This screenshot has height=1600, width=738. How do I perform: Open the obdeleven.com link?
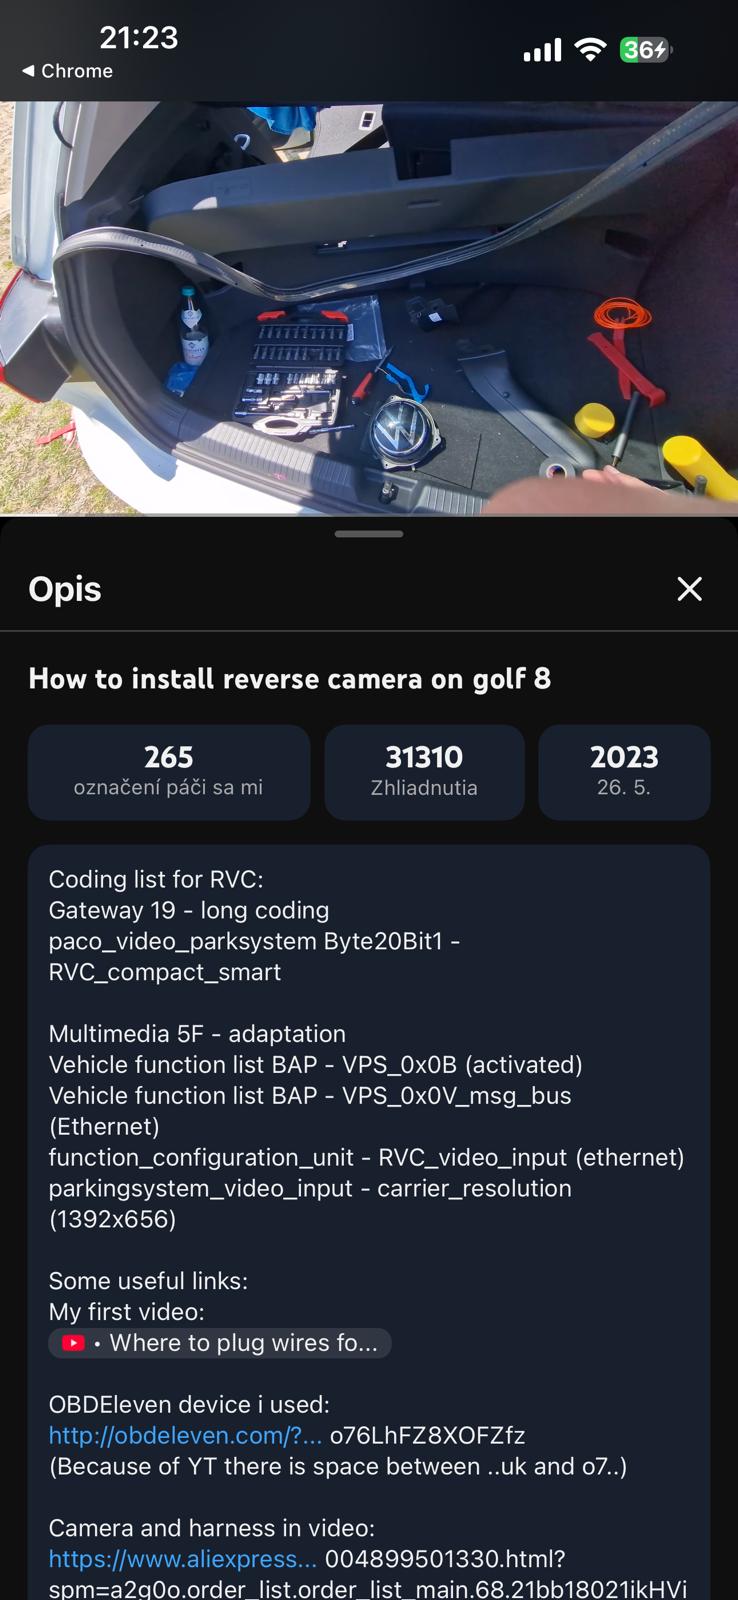185,1435
